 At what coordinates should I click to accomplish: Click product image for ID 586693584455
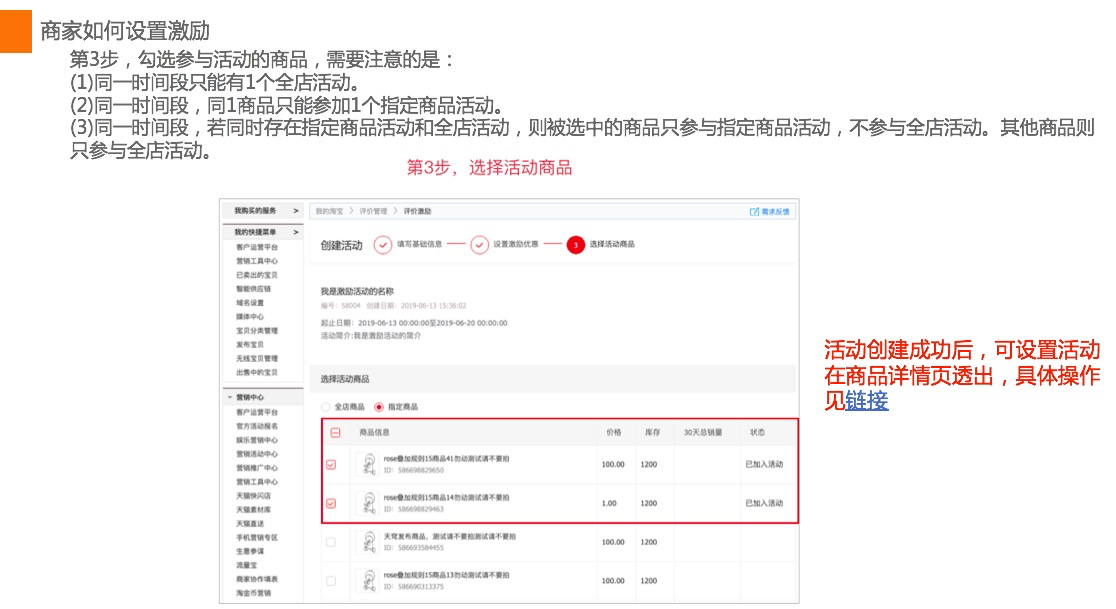pyautogui.click(x=367, y=542)
